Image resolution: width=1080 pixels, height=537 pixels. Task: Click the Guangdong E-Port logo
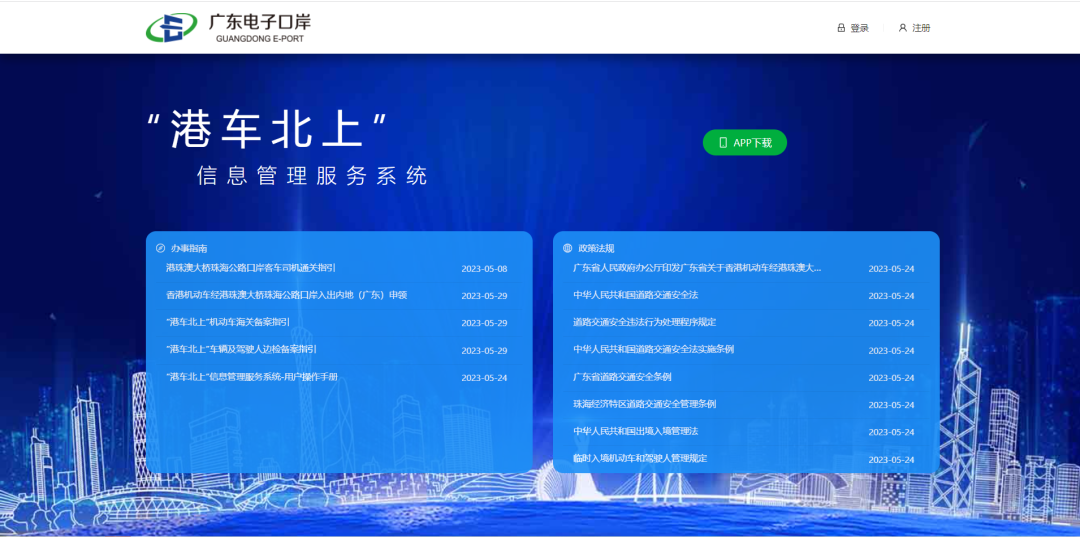pos(228,28)
